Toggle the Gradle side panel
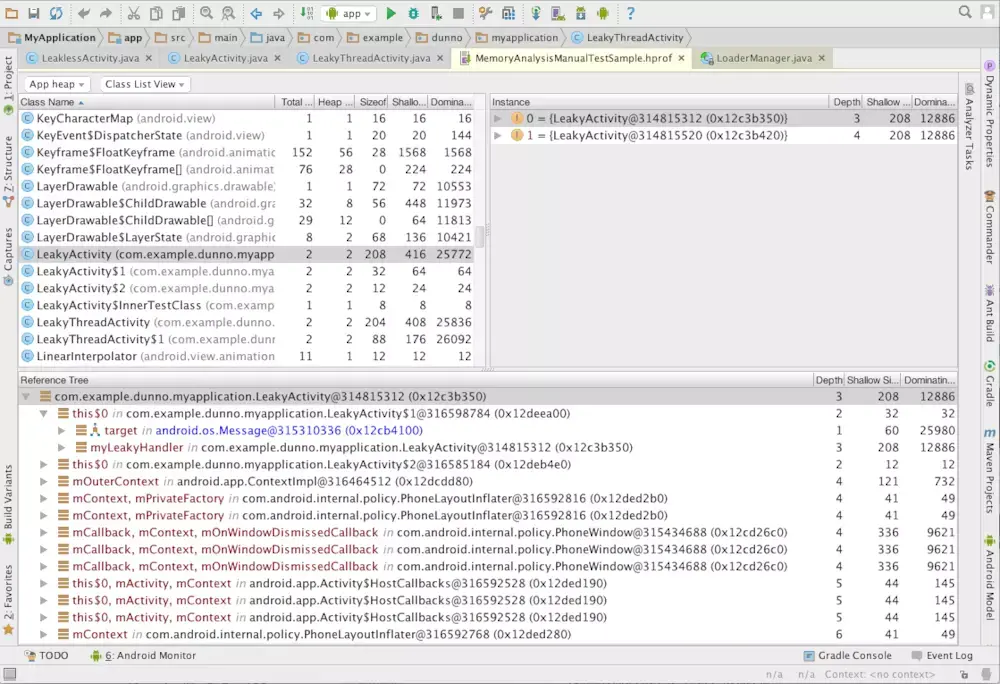The width and height of the screenshot is (1000, 684). tap(989, 383)
